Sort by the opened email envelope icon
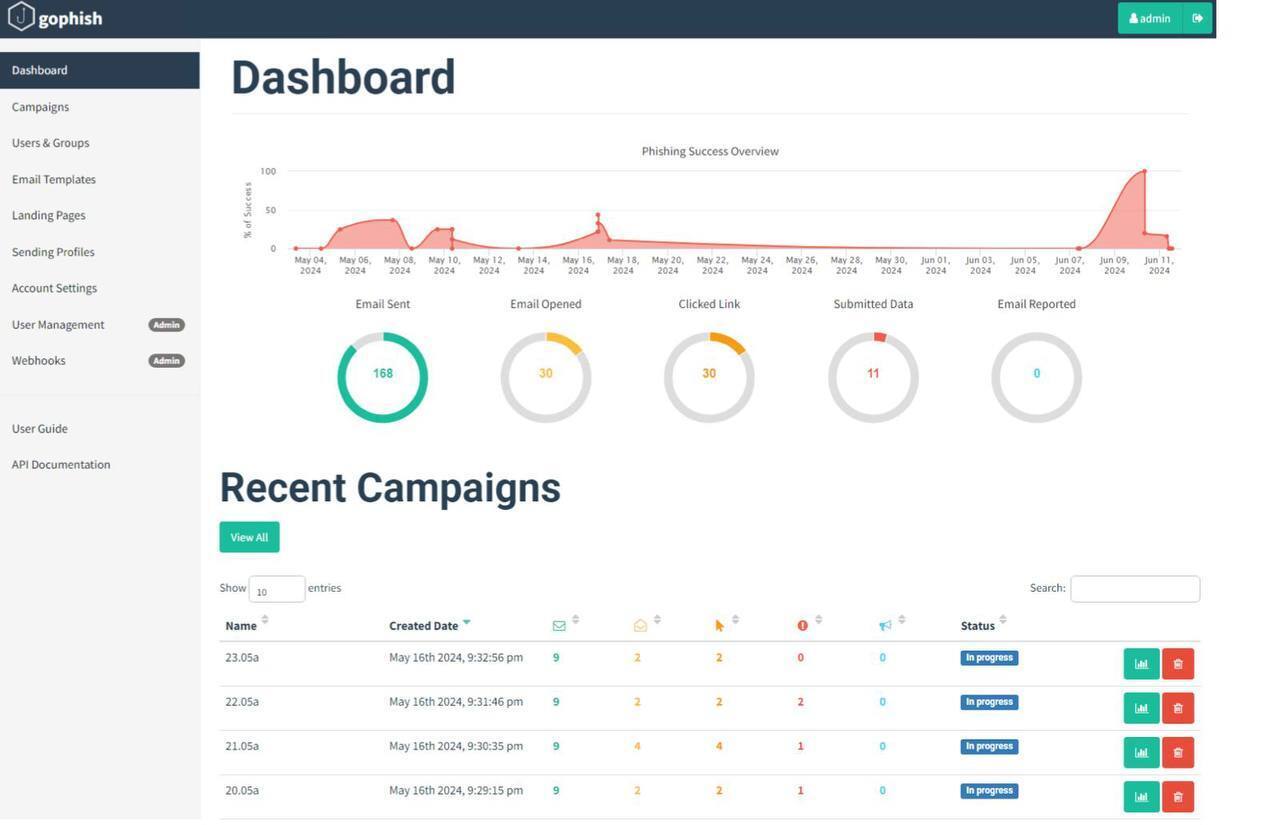This screenshot has width=1280, height=825. [x=640, y=626]
